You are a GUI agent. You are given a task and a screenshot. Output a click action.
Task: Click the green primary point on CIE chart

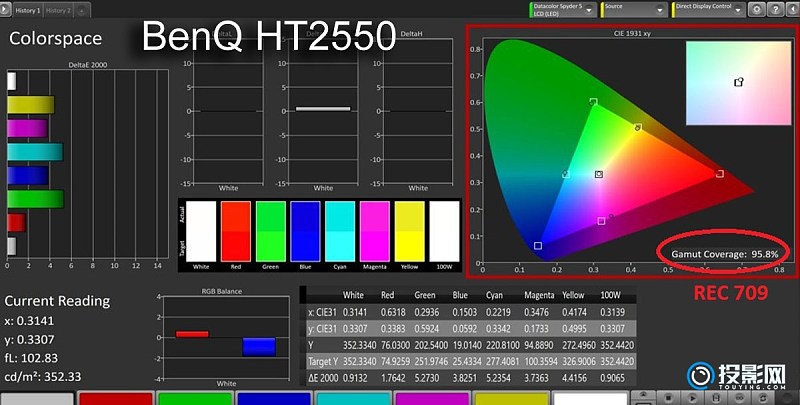point(593,102)
